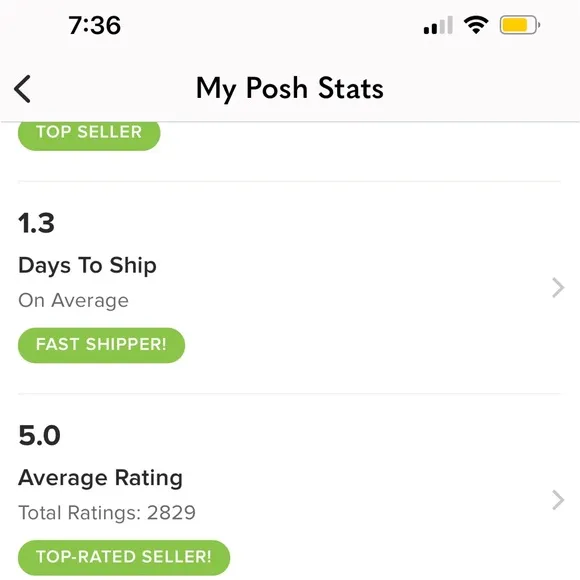Go back using the left arrow
The image size is (580, 580).
click(x=22, y=89)
